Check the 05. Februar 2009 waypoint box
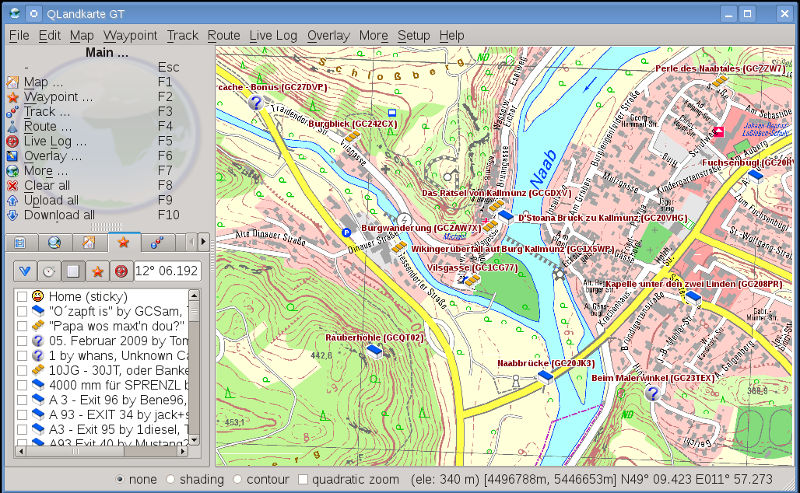800x493 pixels. click(x=21, y=341)
